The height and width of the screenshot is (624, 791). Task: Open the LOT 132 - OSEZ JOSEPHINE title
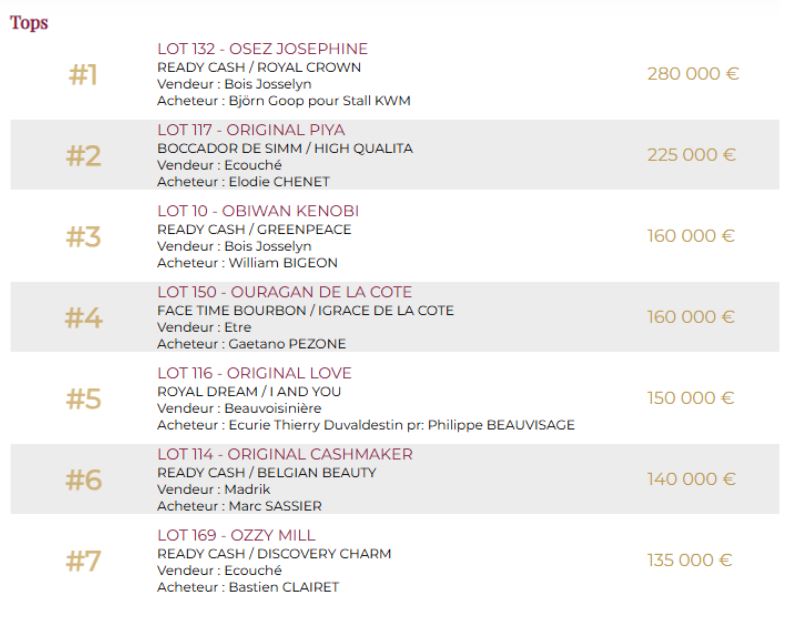coord(262,49)
